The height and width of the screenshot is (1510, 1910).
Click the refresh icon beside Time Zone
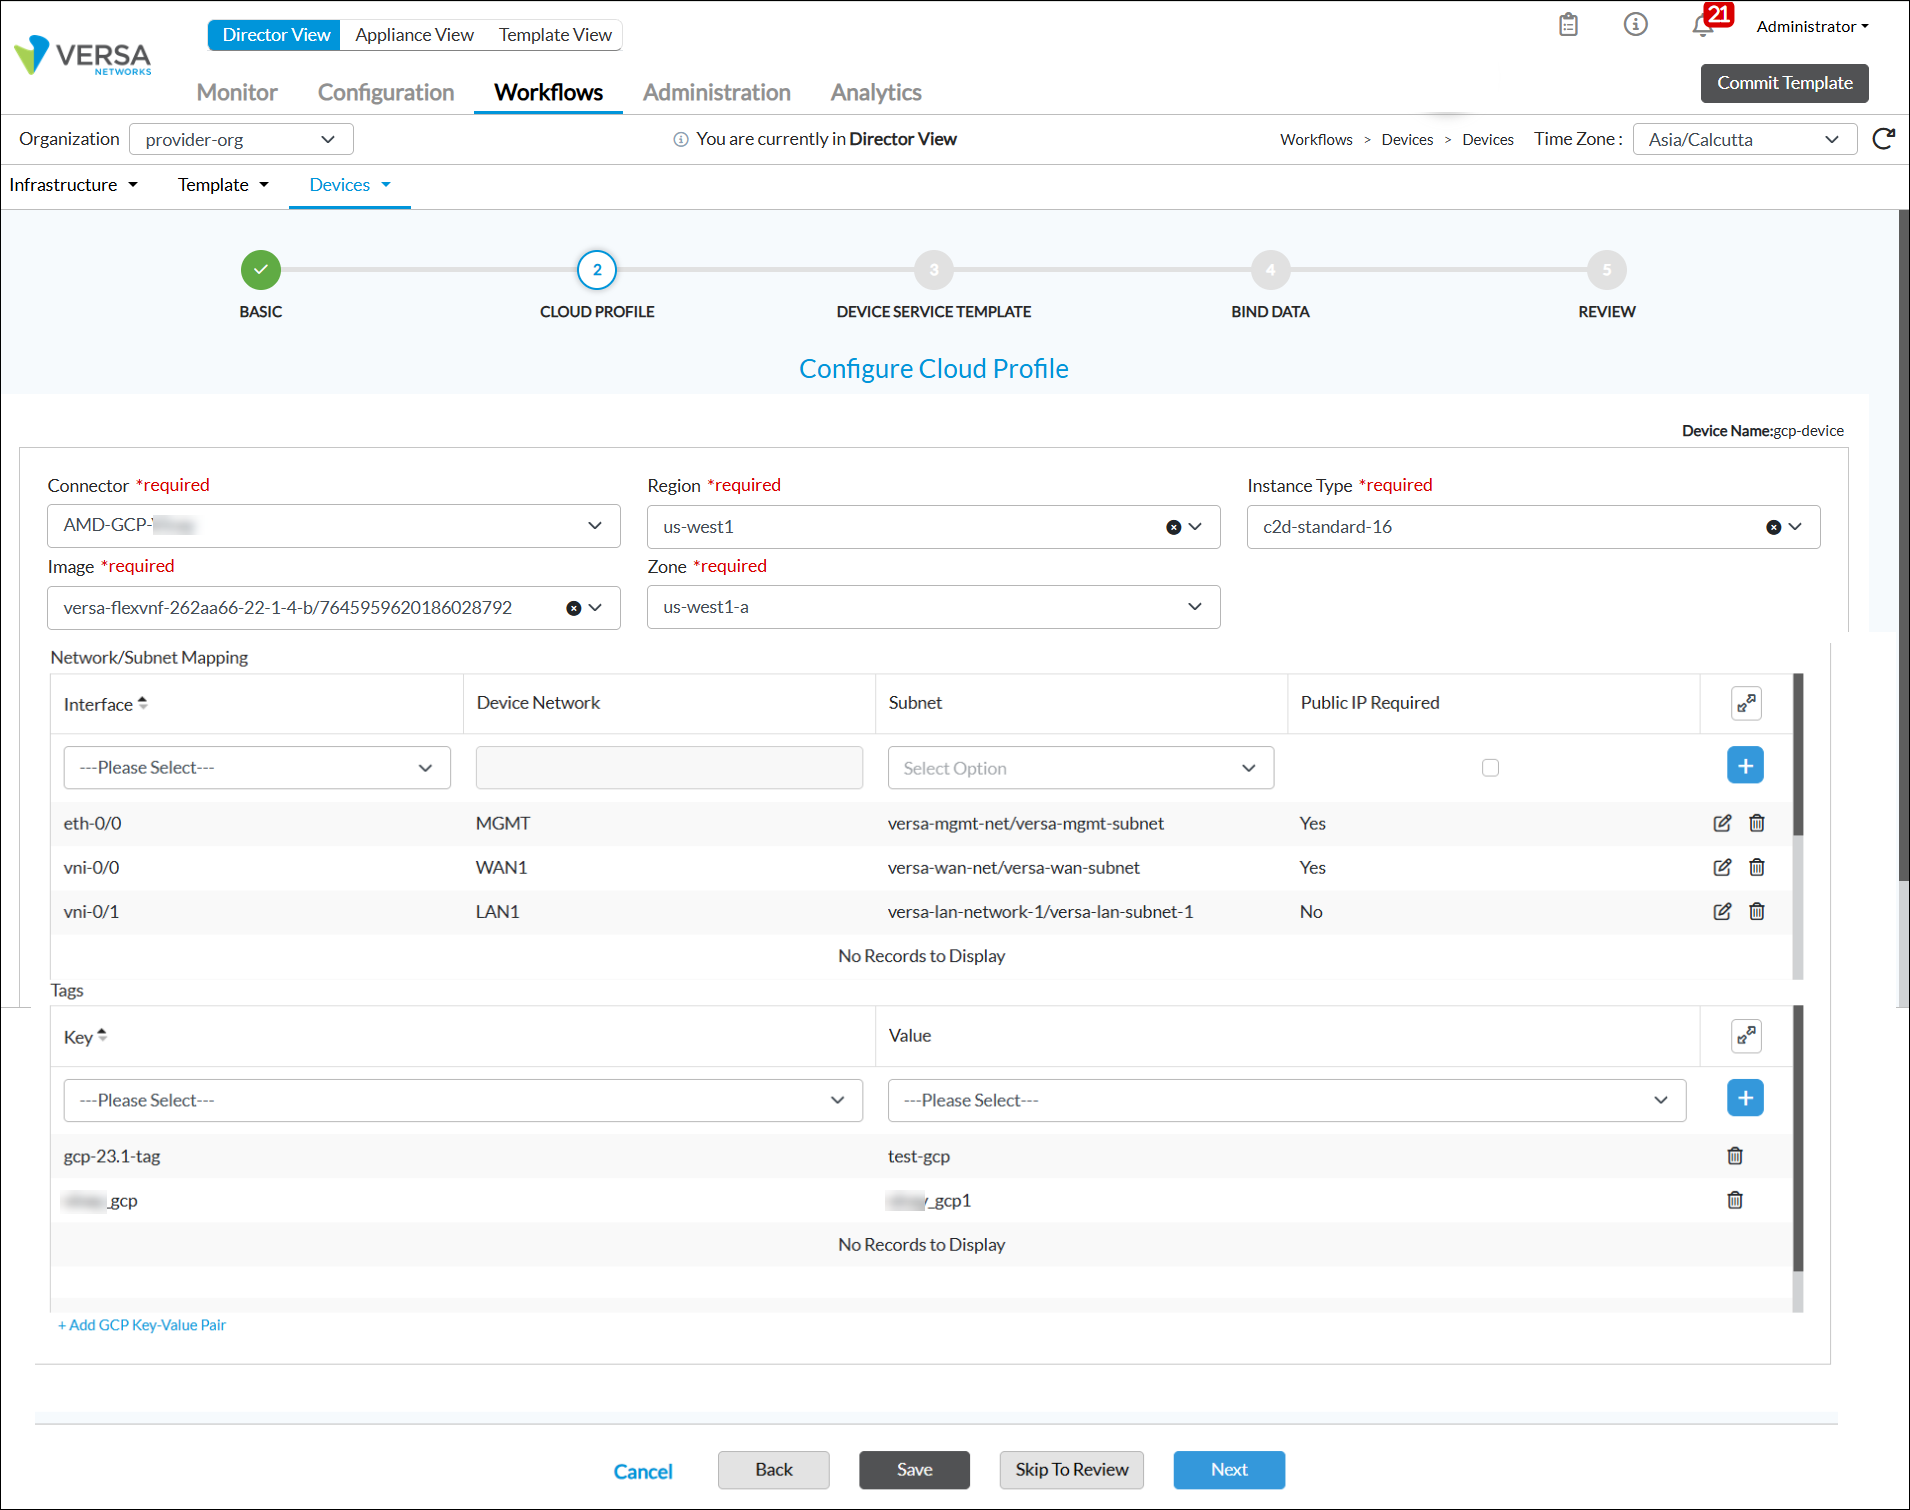[1883, 139]
